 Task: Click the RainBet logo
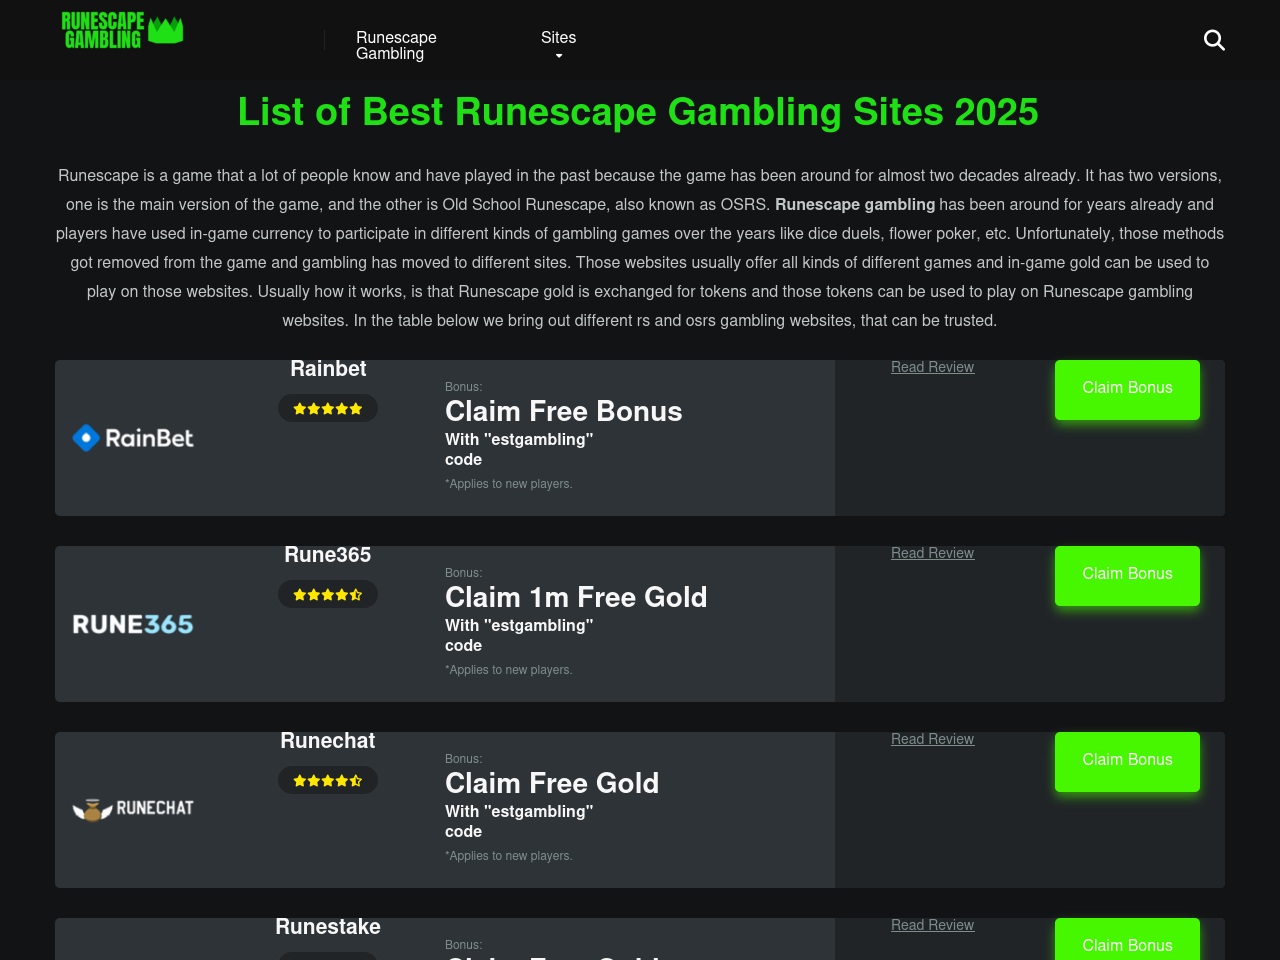point(133,438)
